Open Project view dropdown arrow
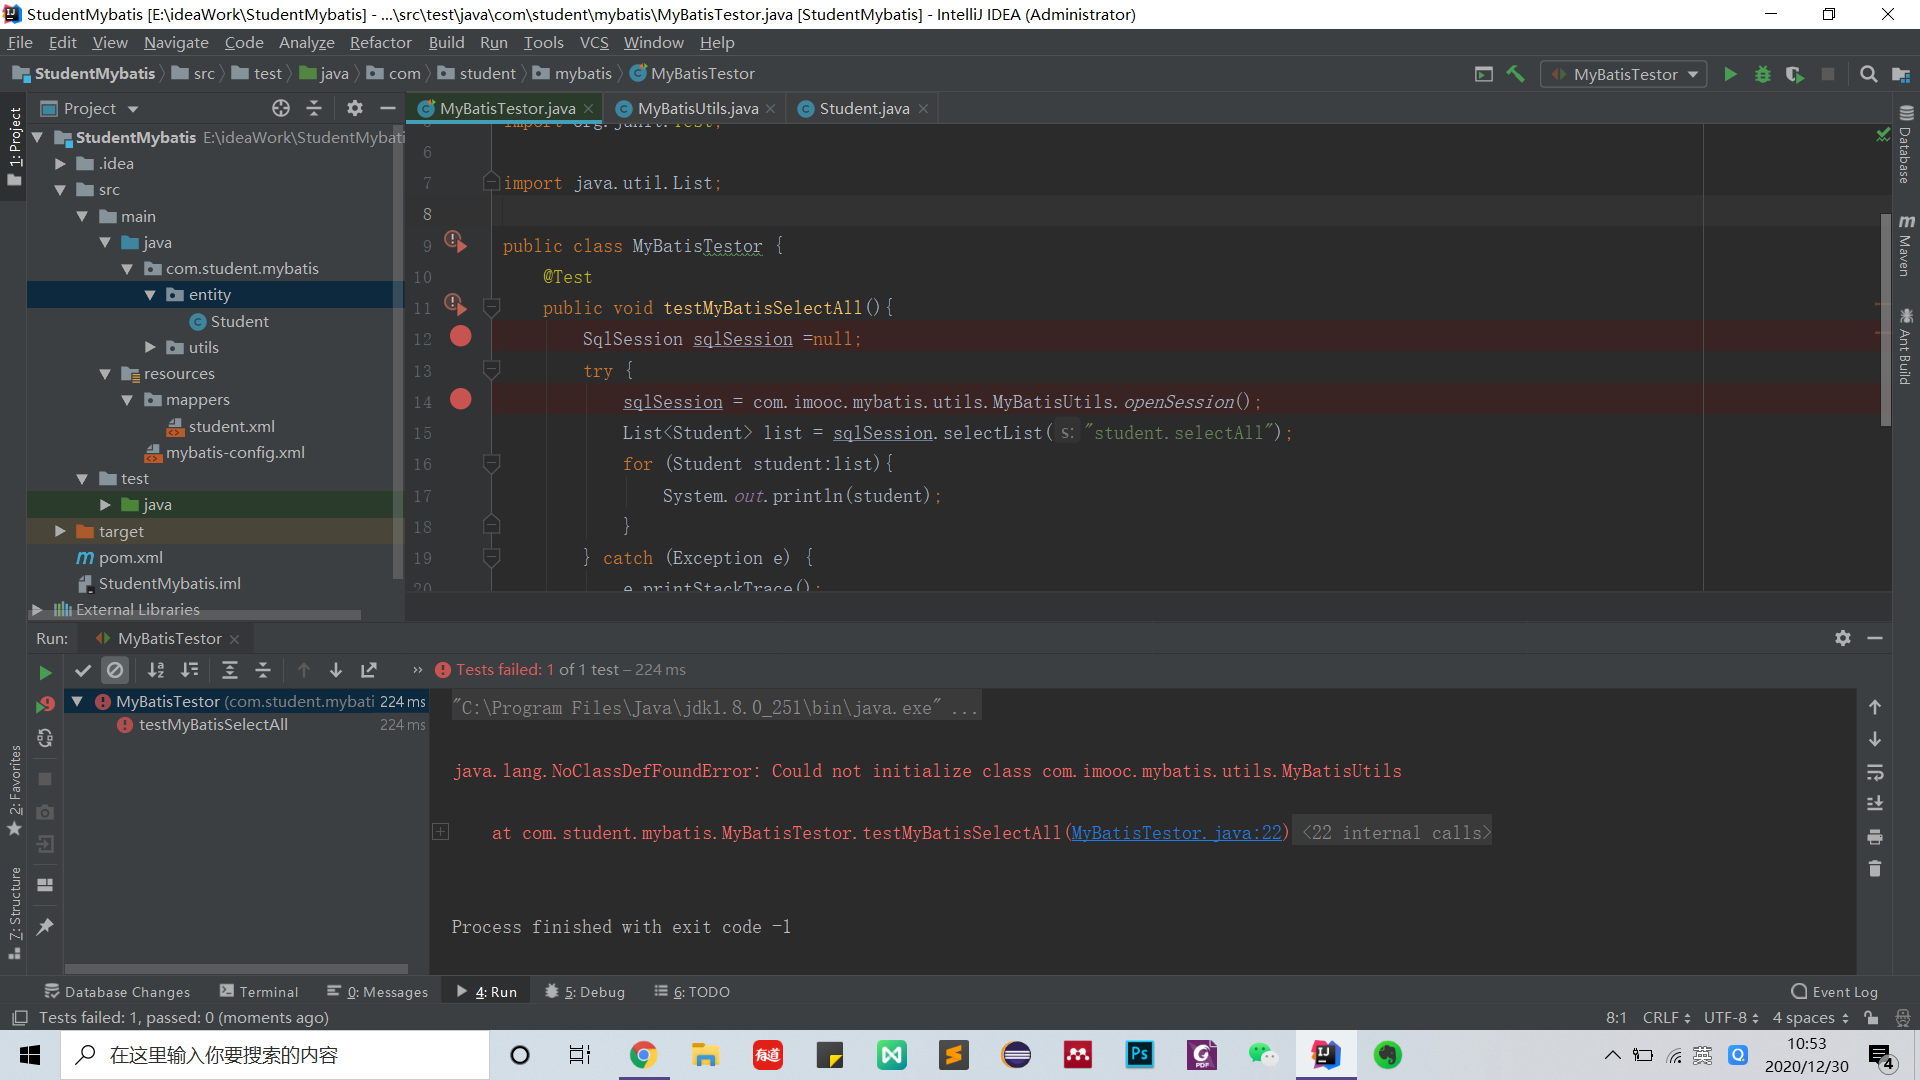 tap(133, 109)
